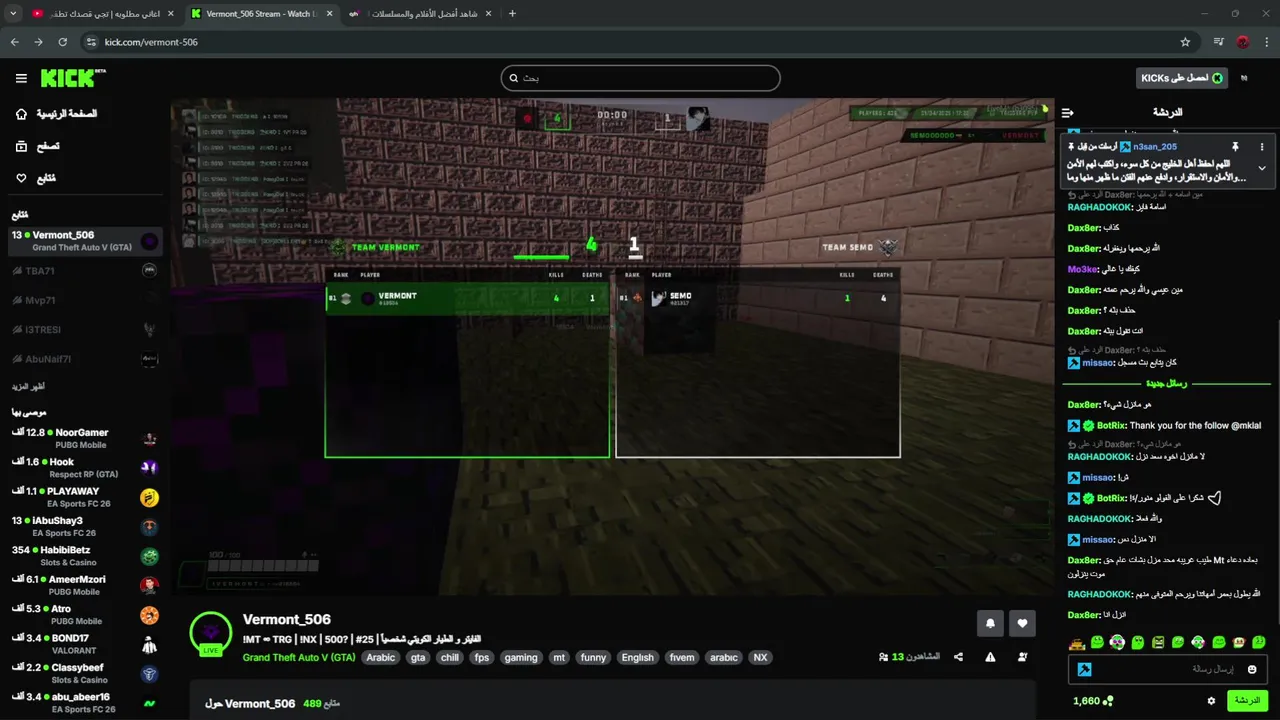This screenshot has height=720, width=1280.
Task: Open AmeerMzori recommended channel
Action: point(85,585)
